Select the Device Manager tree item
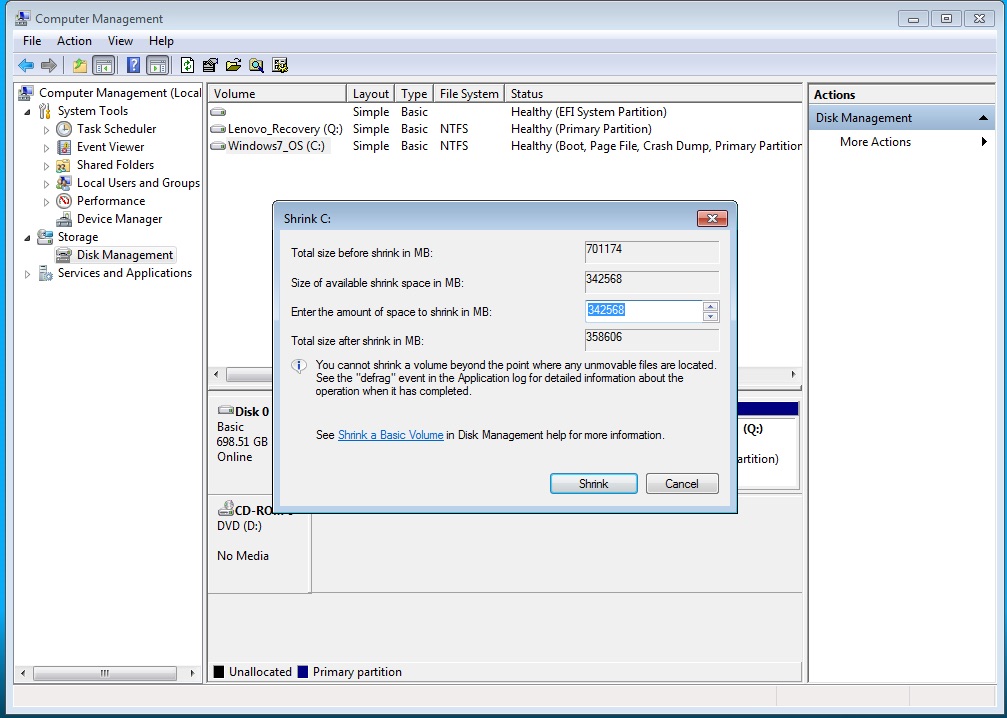The image size is (1007, 718). pyautogui.click(x=119, y=219)
